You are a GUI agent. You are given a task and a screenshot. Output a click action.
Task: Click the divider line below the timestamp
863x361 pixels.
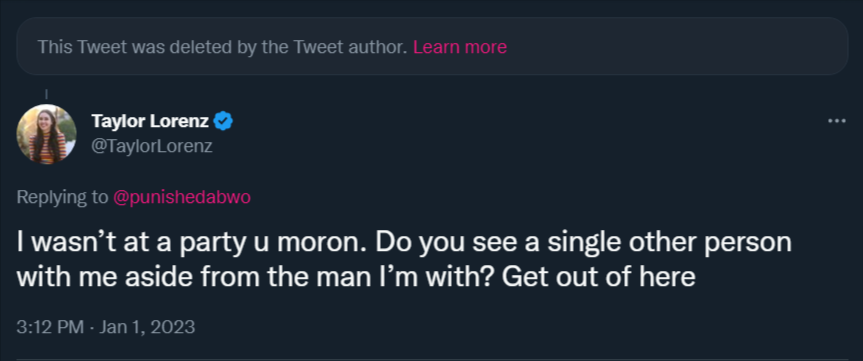[432, 359]
